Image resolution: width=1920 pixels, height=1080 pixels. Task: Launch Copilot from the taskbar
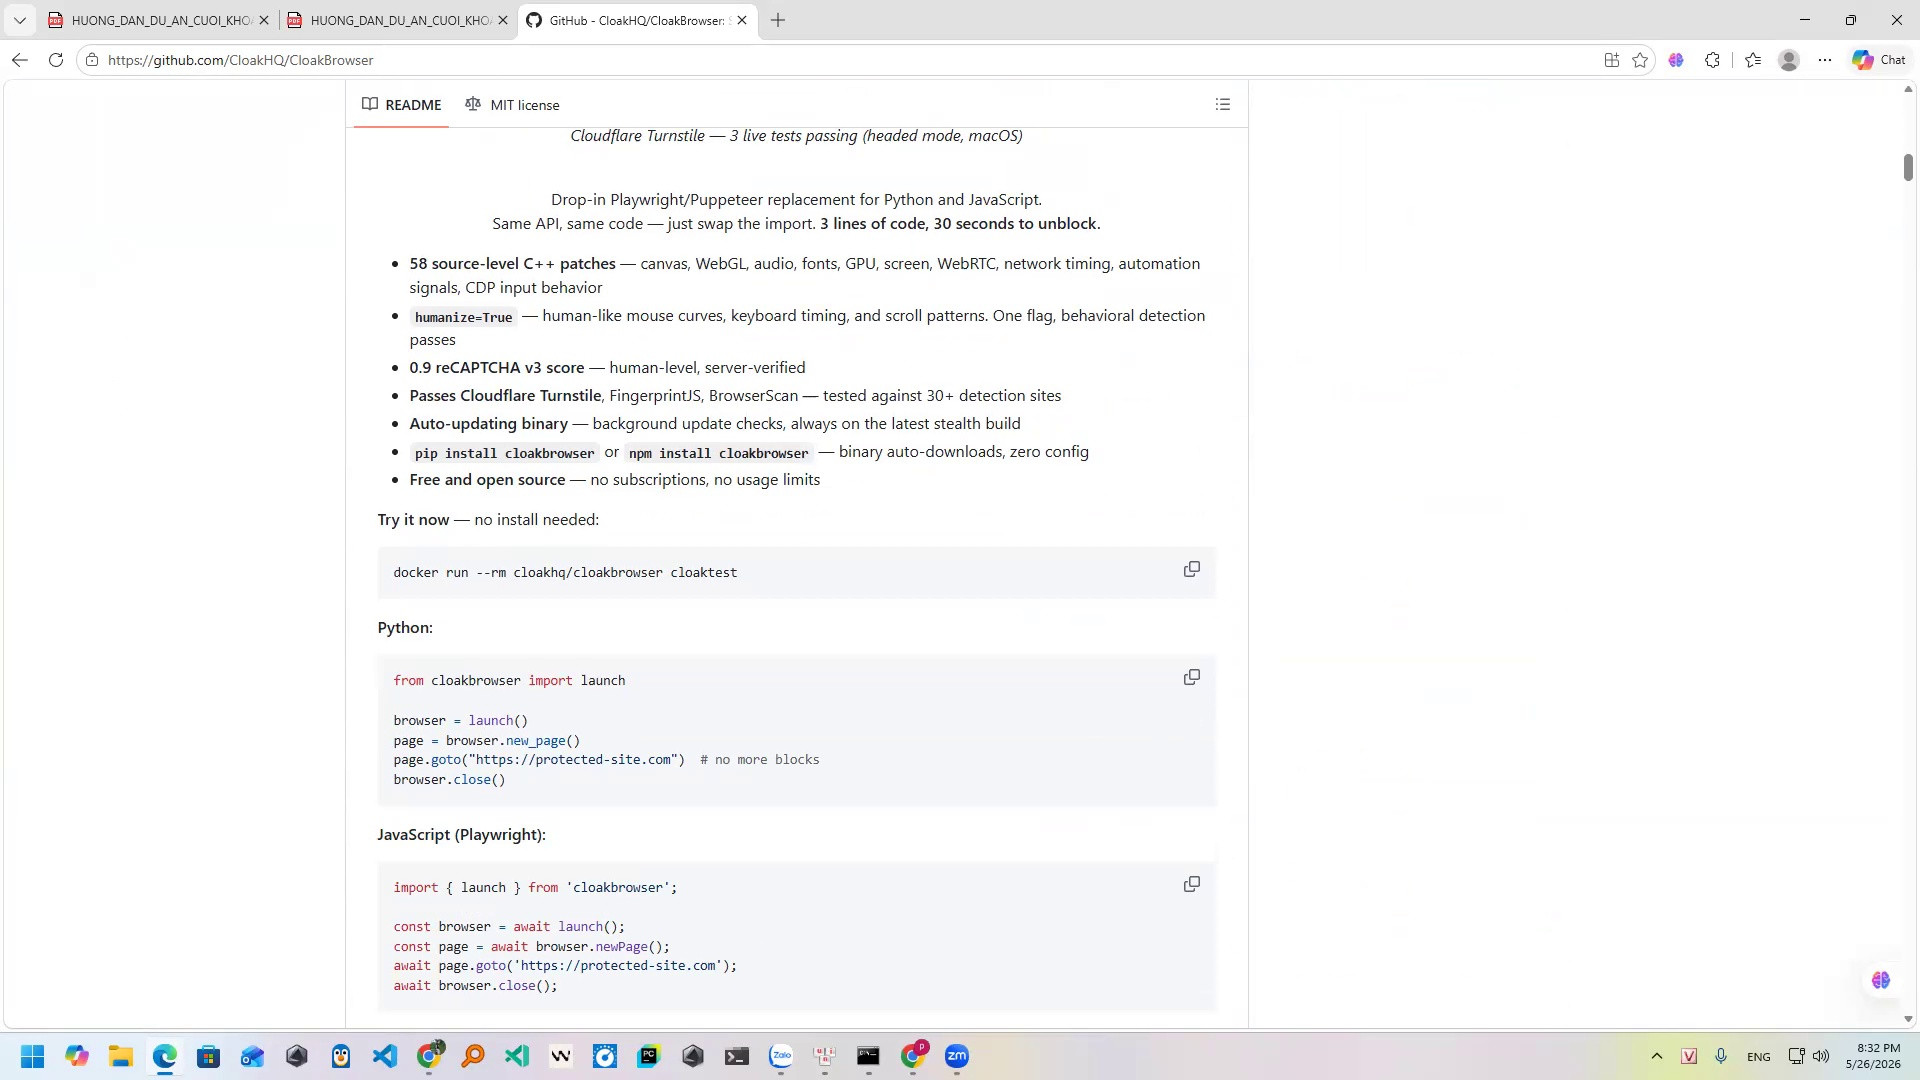tap(77, 1056)
